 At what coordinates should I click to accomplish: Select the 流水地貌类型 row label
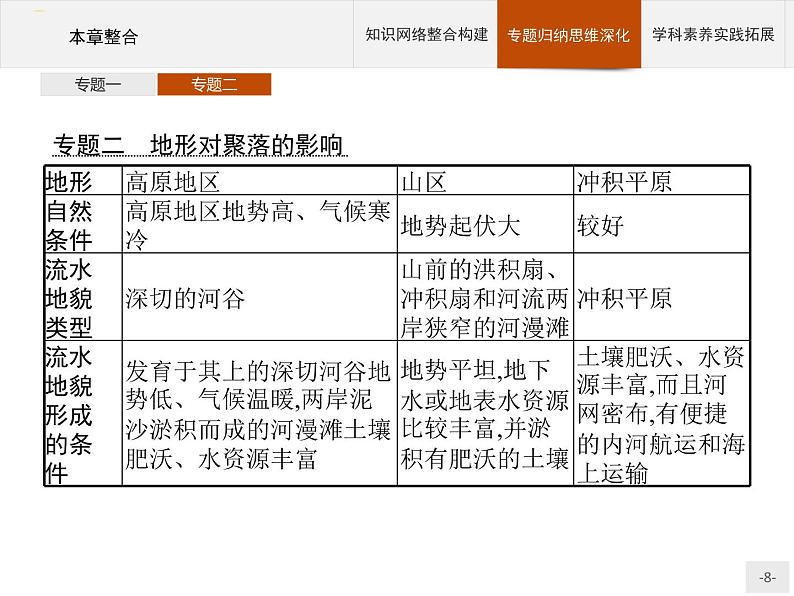click(x=83, y=297)
